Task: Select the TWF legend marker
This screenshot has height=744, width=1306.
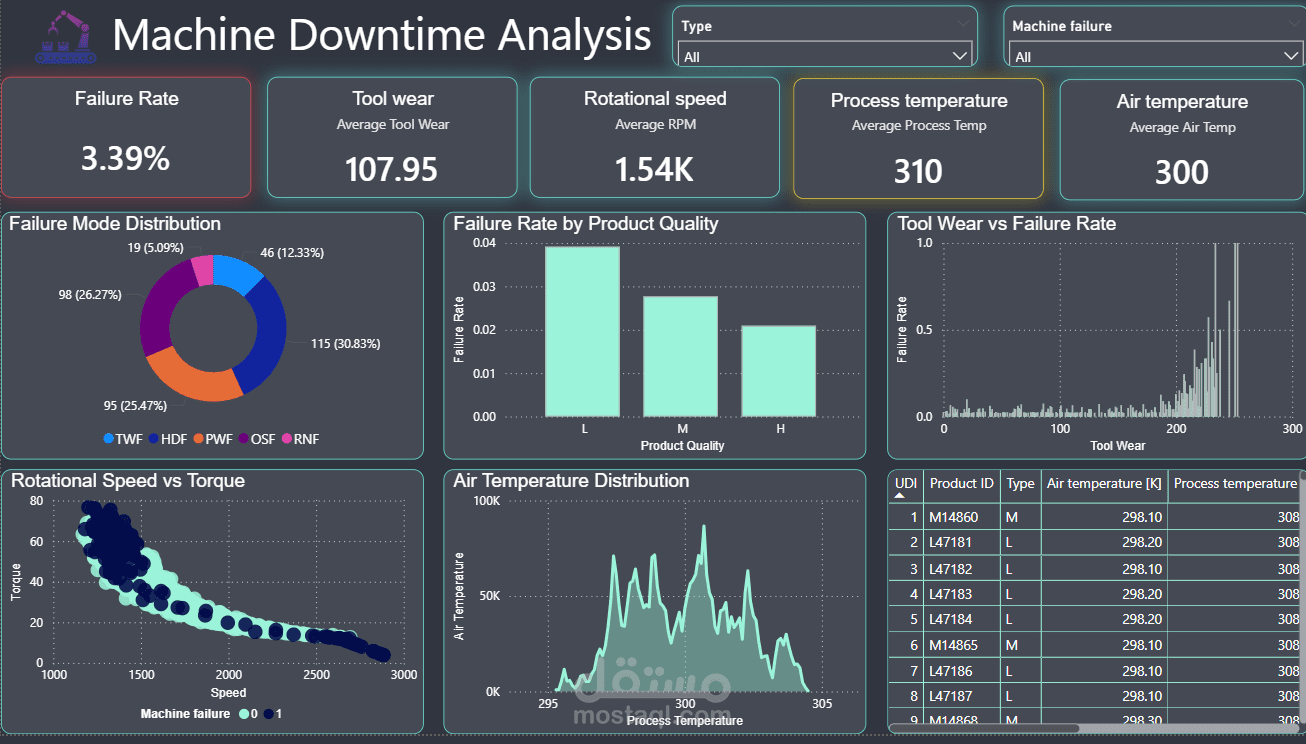Action: click(109, 439)
